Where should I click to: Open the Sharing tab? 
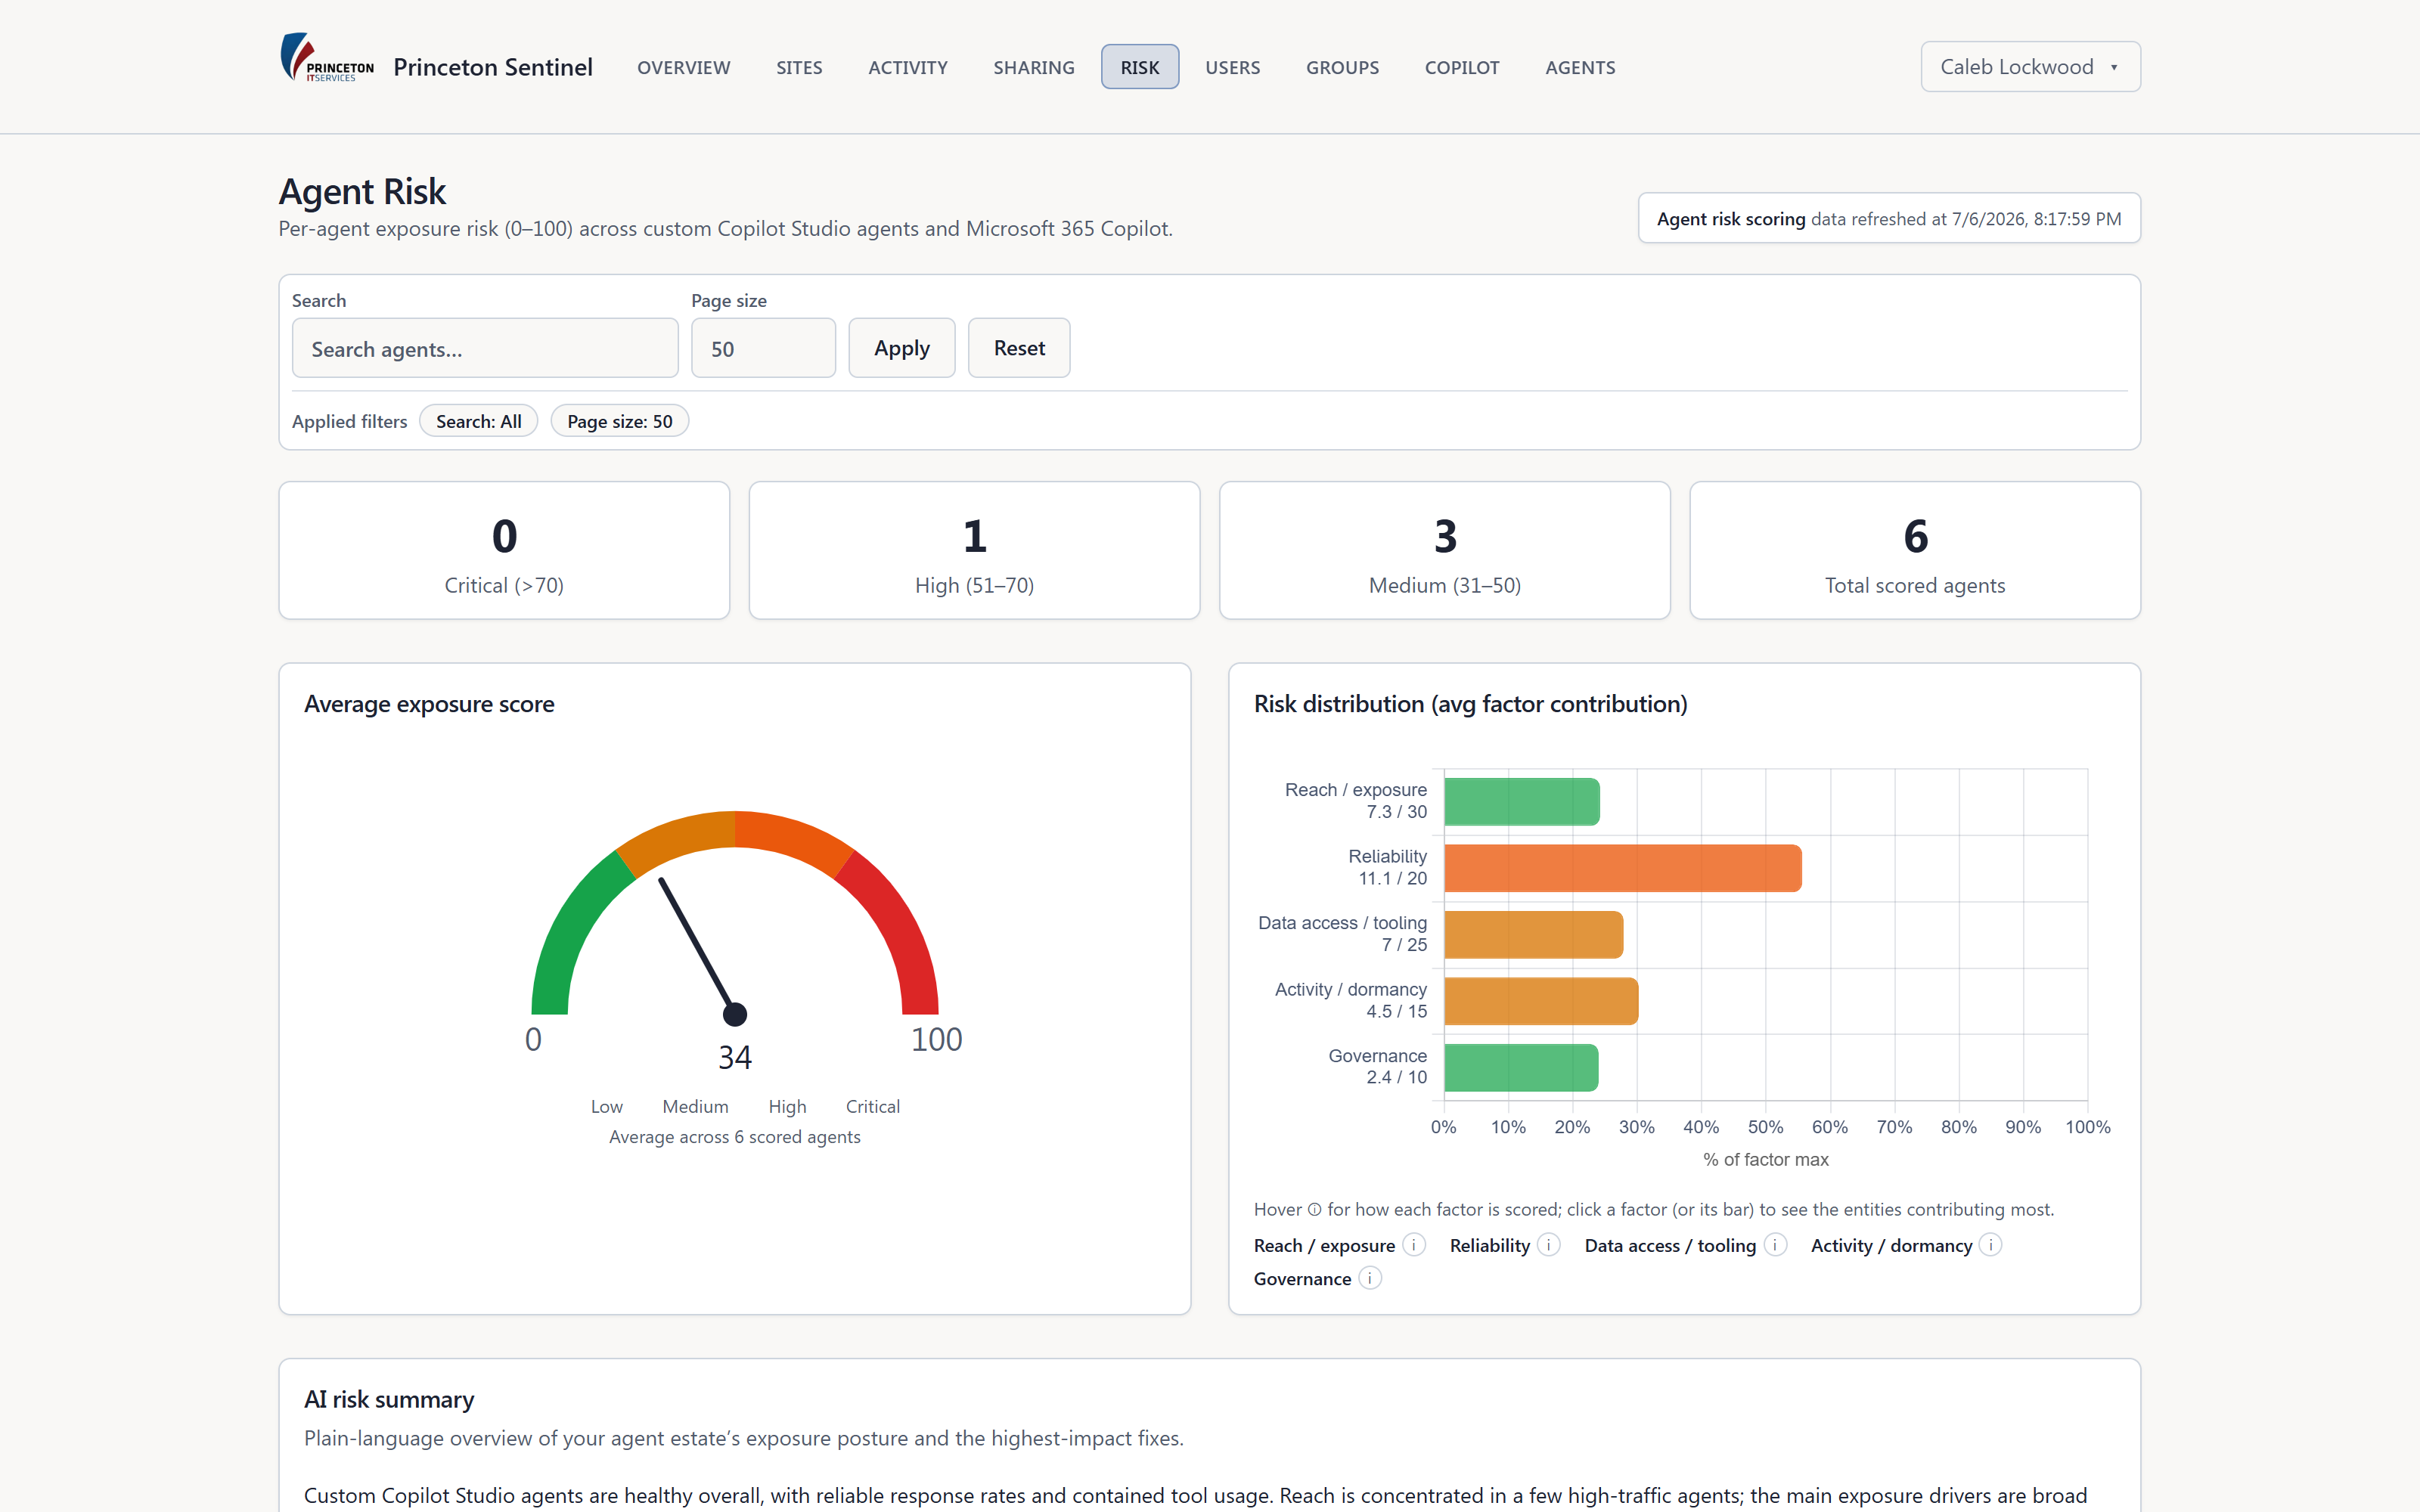[1033, 67]
